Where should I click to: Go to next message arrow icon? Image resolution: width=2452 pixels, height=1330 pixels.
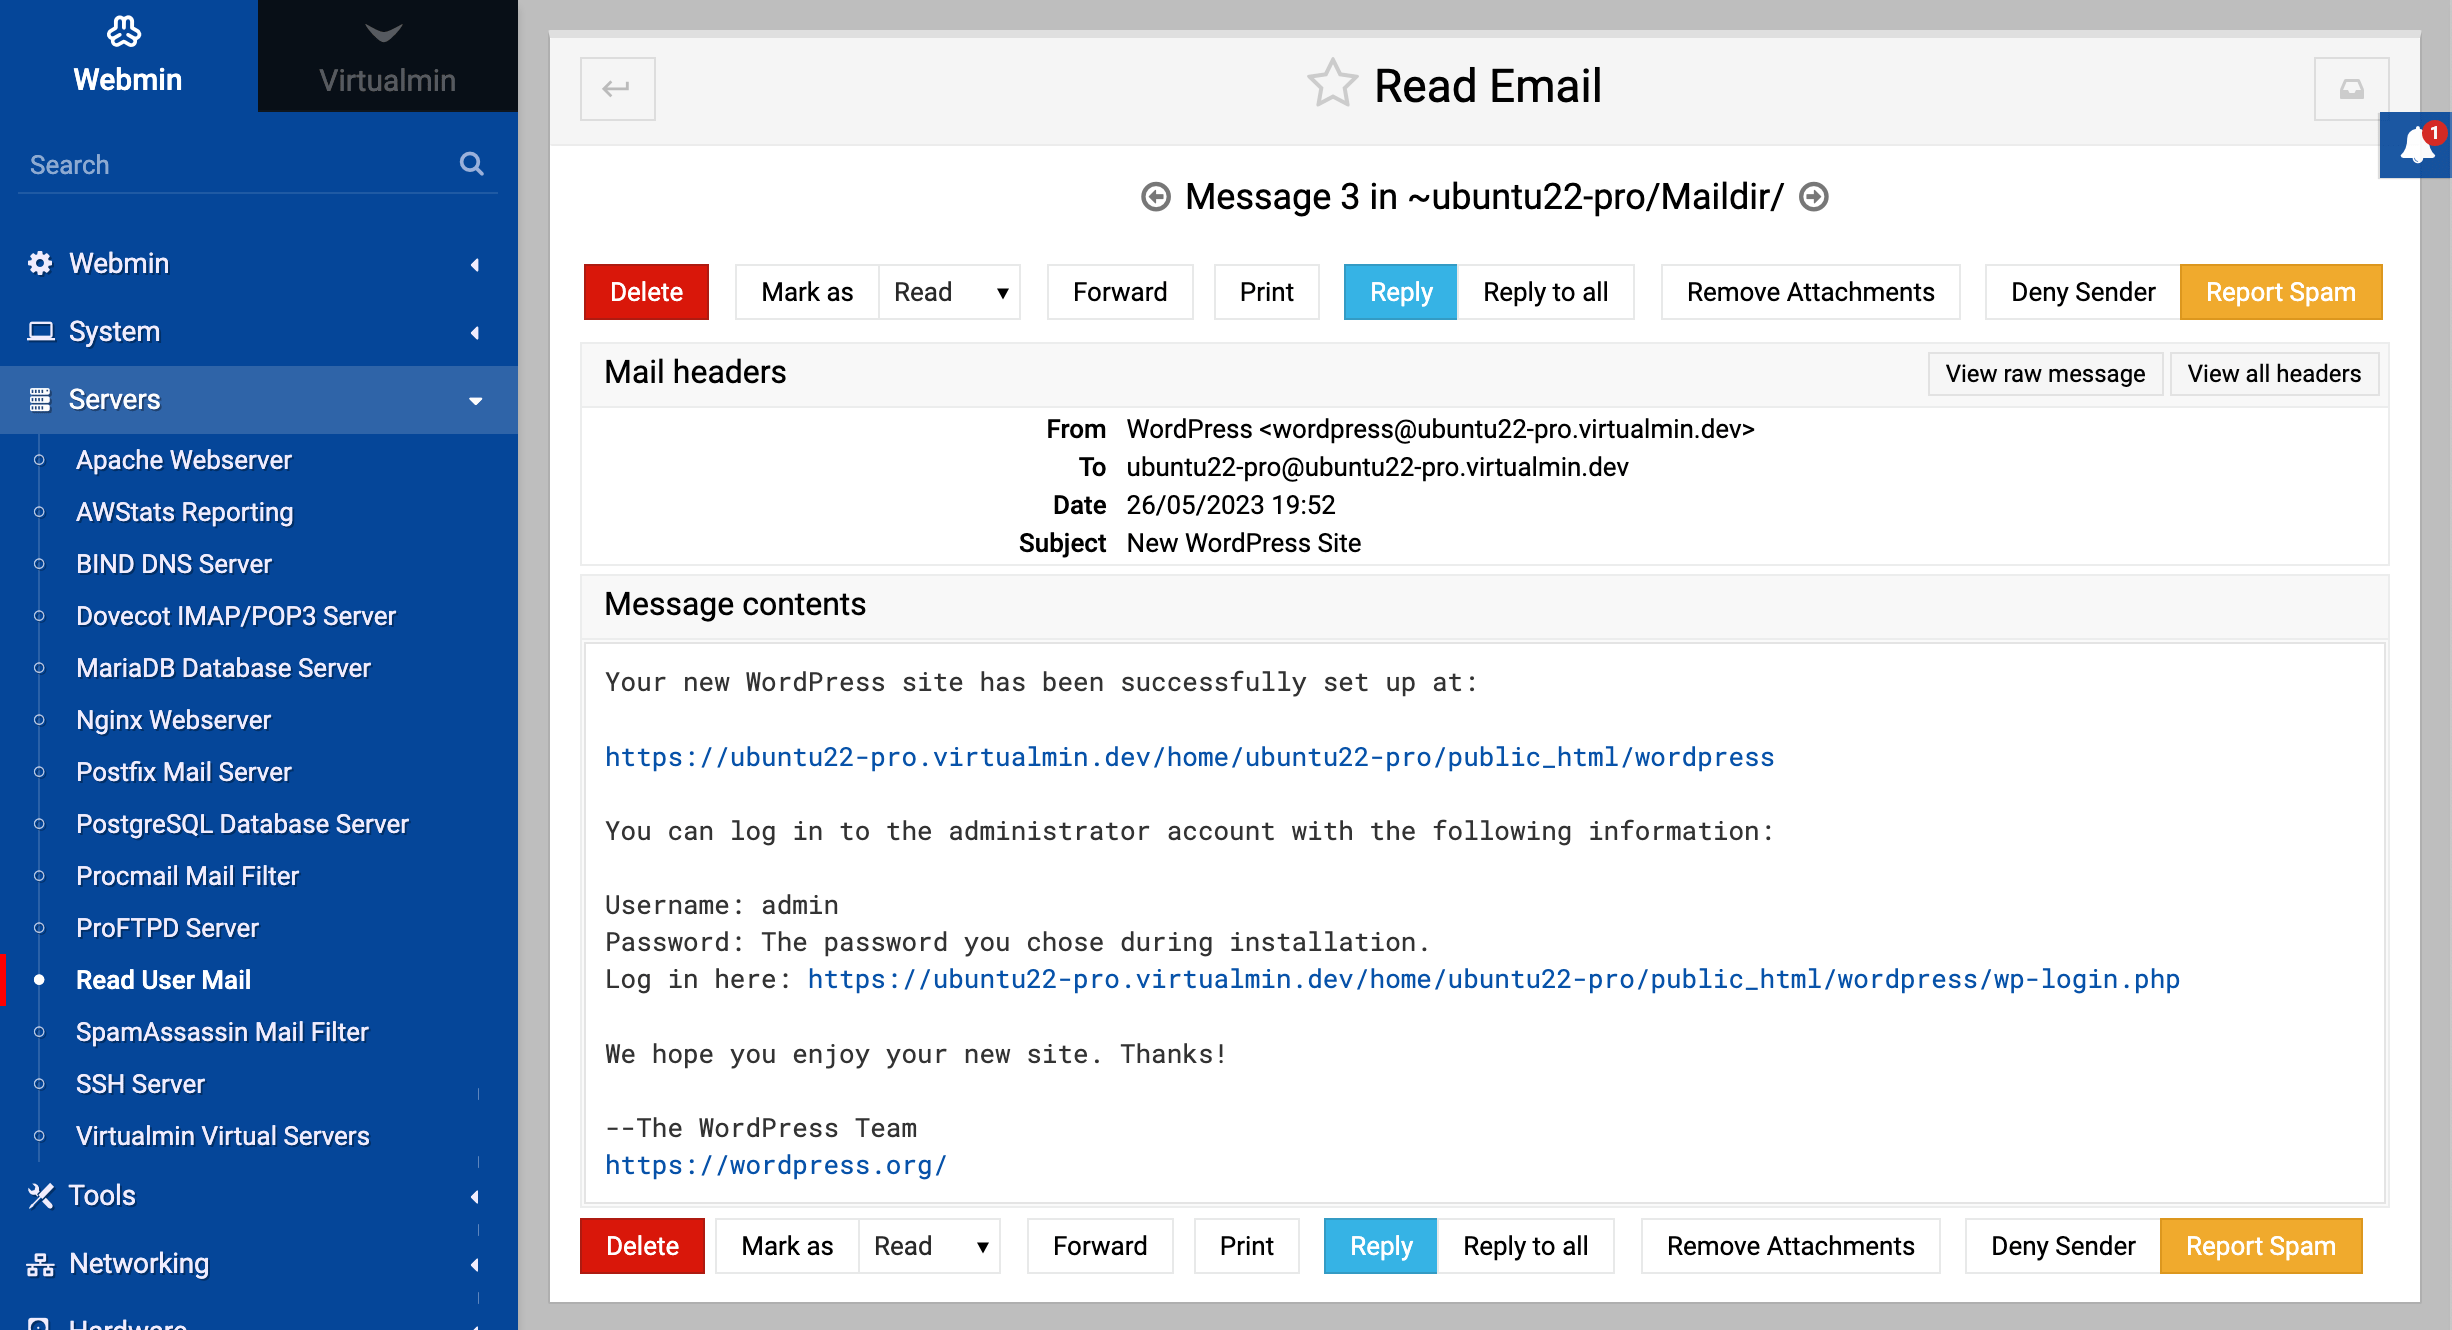click(1814, 197)
